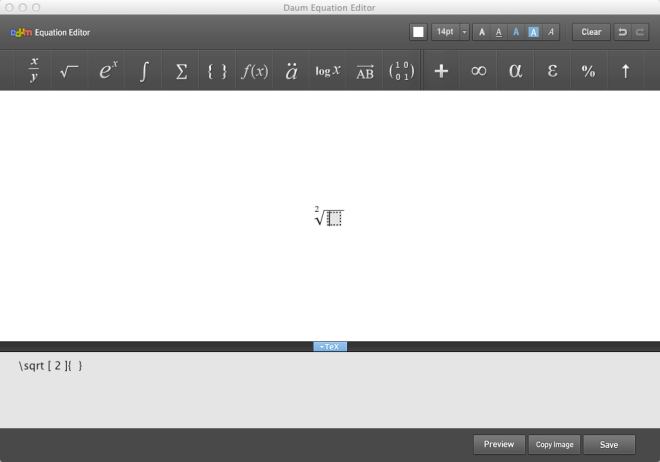Open the square root templates
The image size is (660, 462).
[x=69, y=70]
